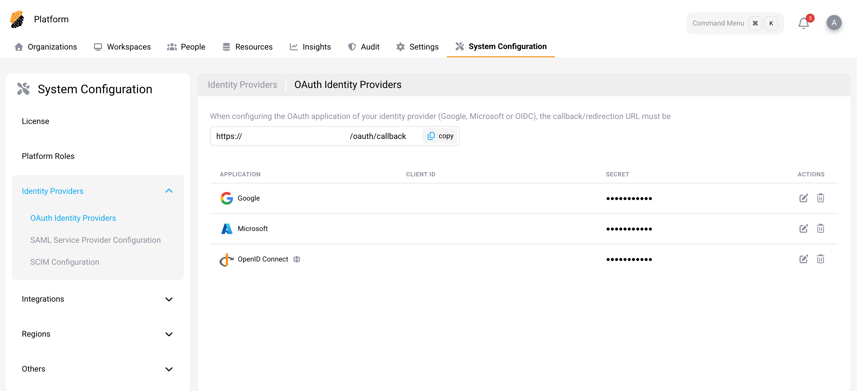857x391 pixels.
Task: Click the Organizations home icon
Action: 19,47
